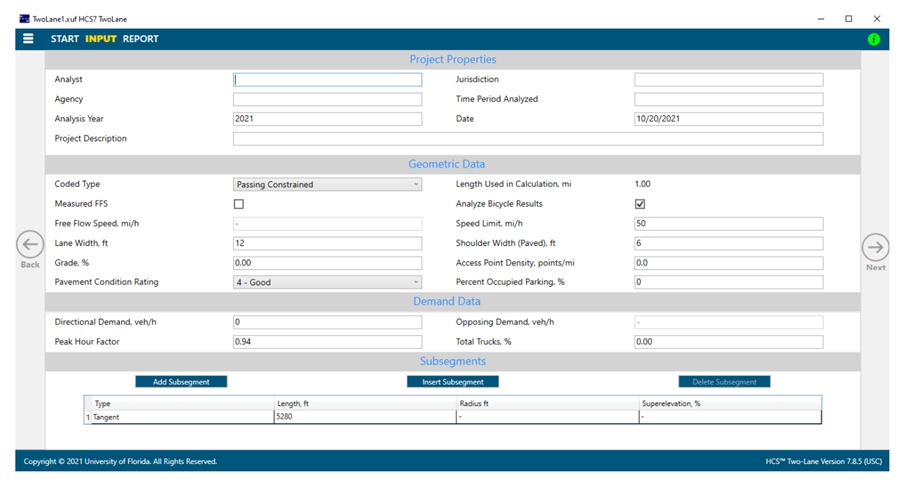Click the Percent Occupied Parking field
Viewport: 903px width, 483px height.
tap(729, 282)
